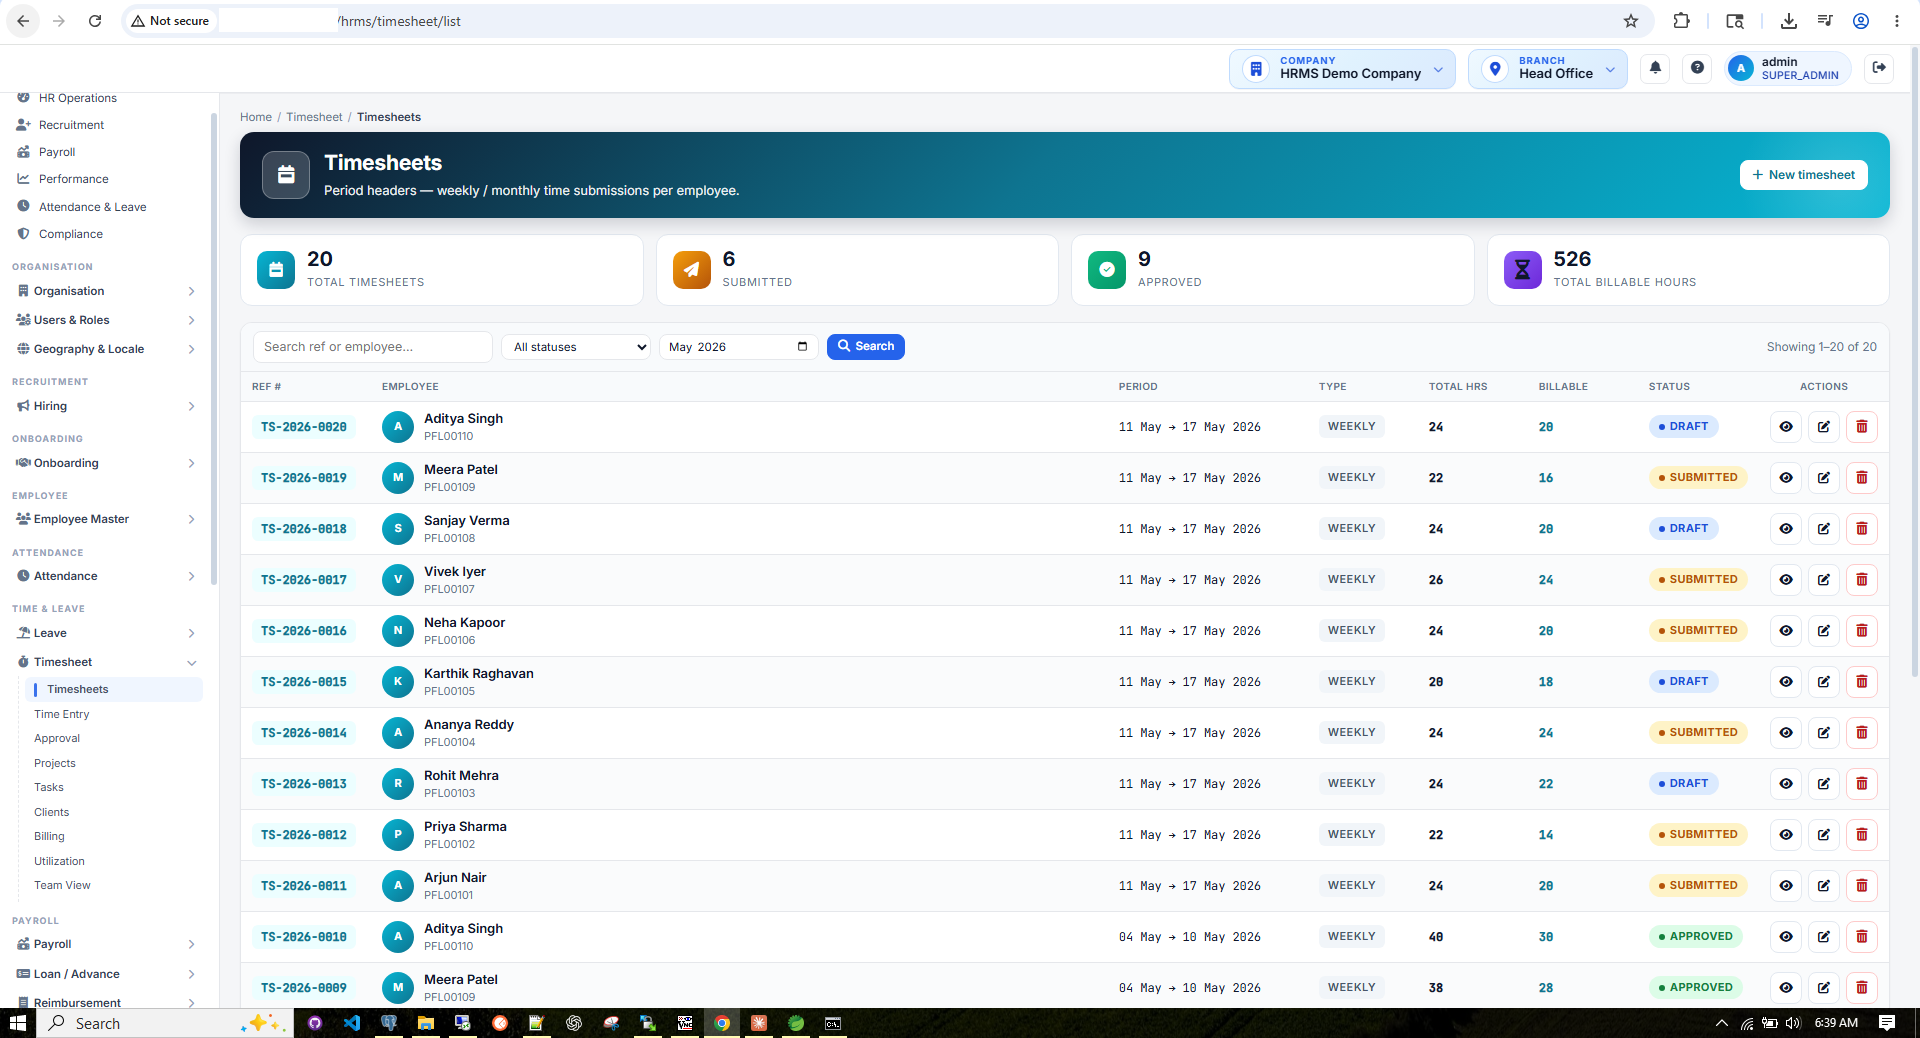Open Utilization submenu item

59,861
